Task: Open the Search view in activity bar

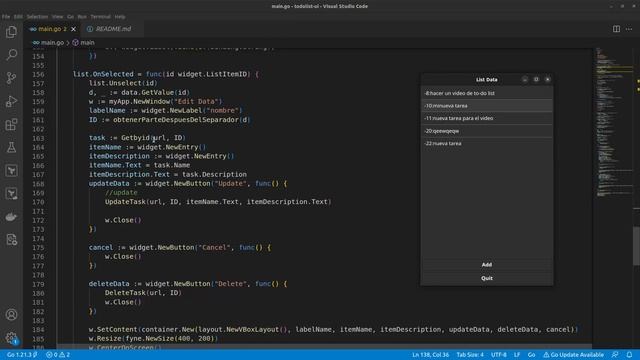Action: coord(11,55)
